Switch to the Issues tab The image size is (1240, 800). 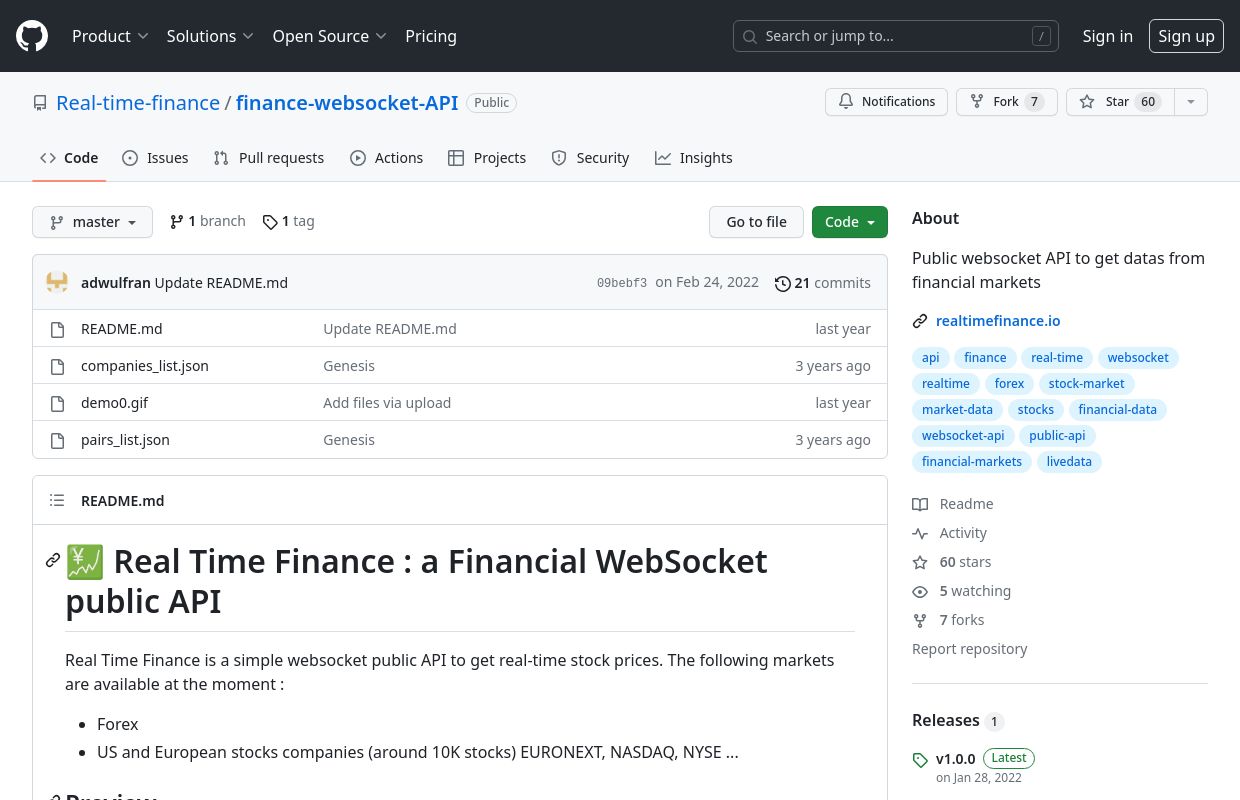click(155, 158)
